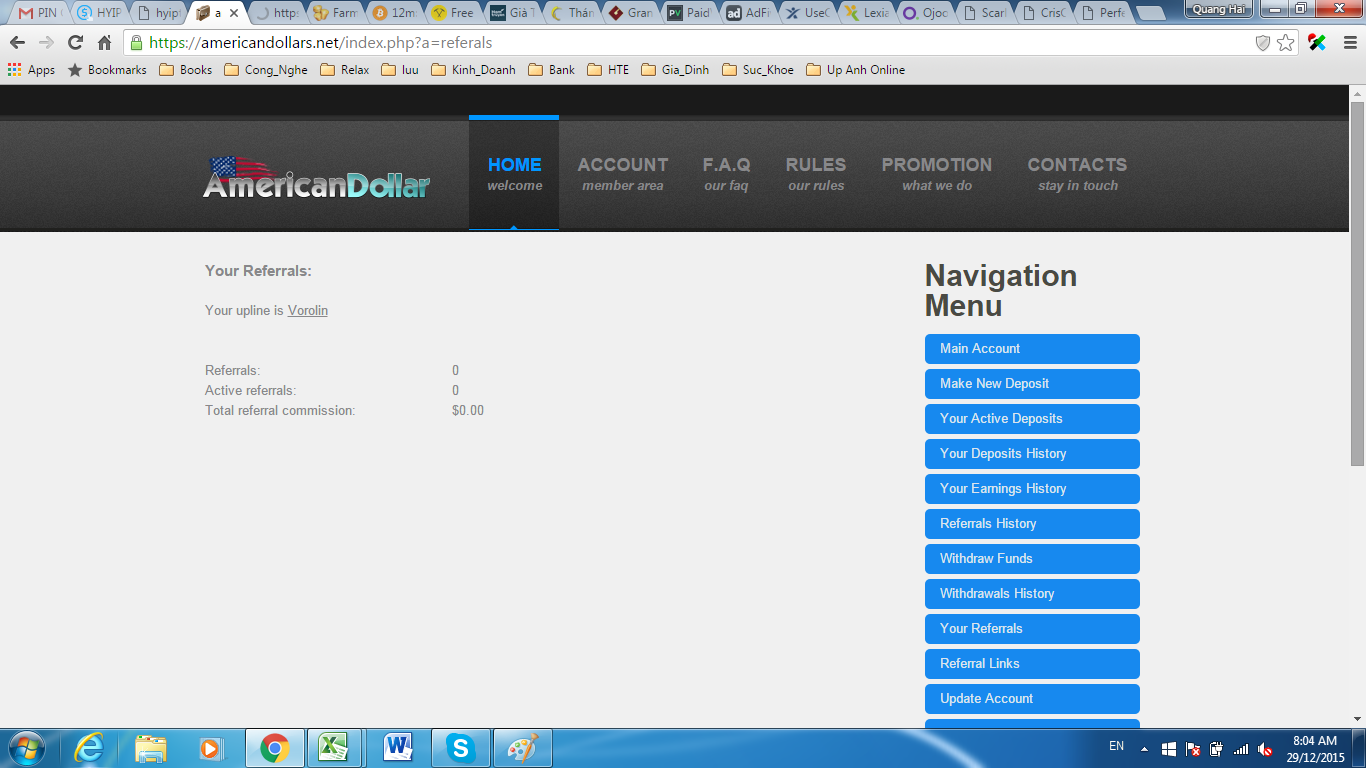Open the CONTACTS nav item
Viewport: 1366px width, 768px height.
coord(1077,174)
